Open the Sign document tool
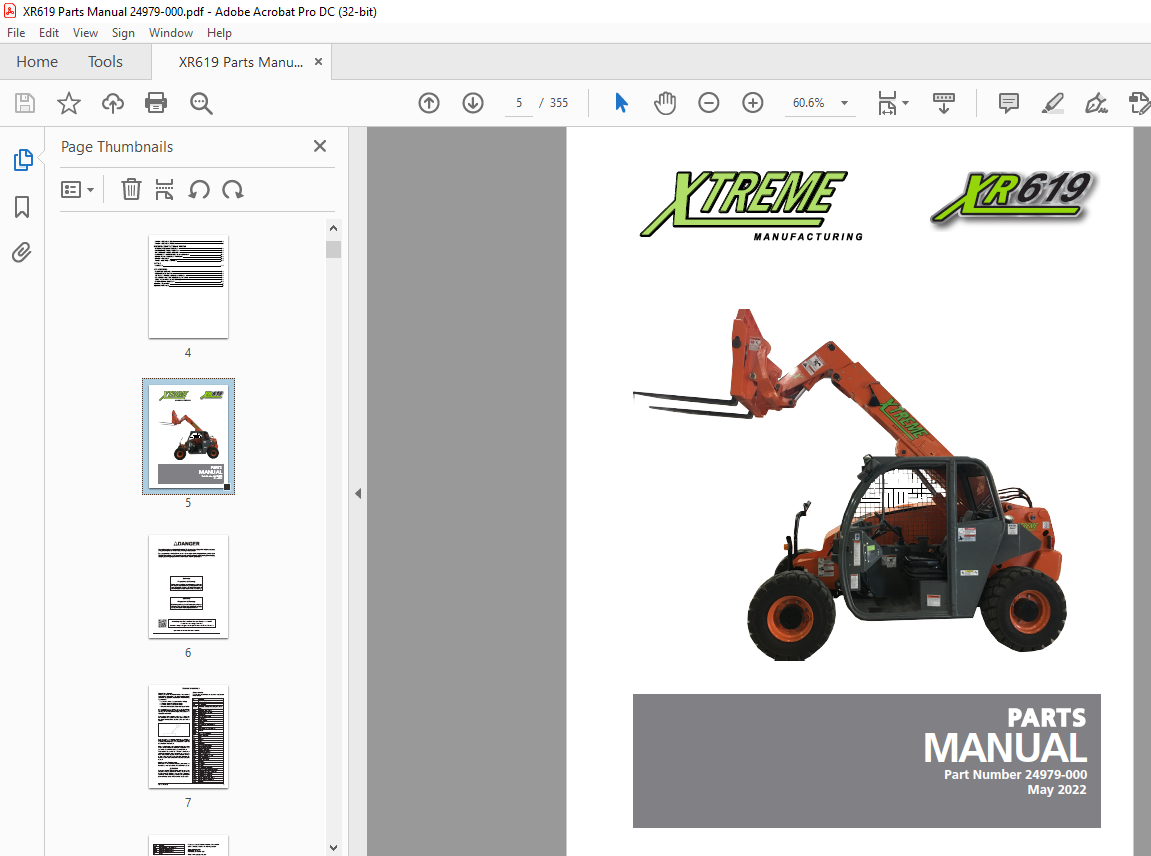1151x856 pixels. coord(1096,103)
